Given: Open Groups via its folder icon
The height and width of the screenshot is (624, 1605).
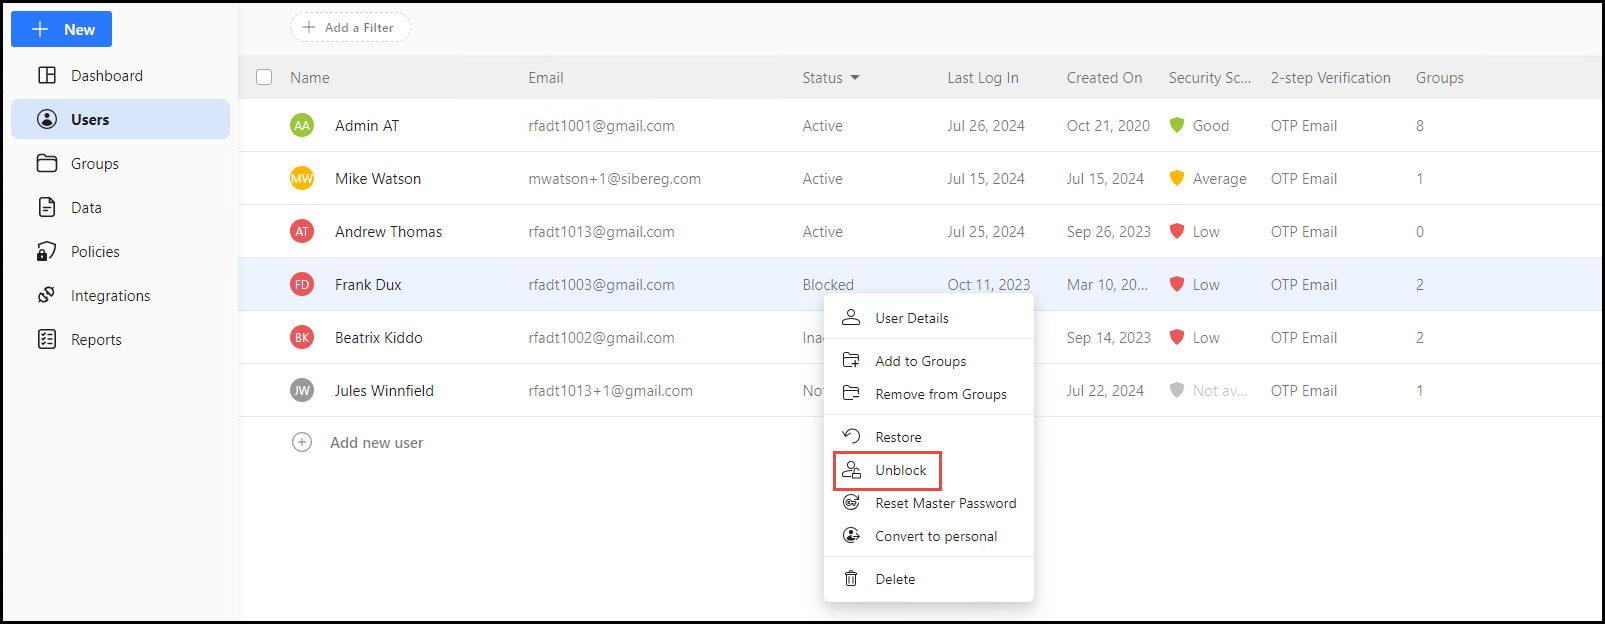Looking at the screenshot, I should coord(47,164).
